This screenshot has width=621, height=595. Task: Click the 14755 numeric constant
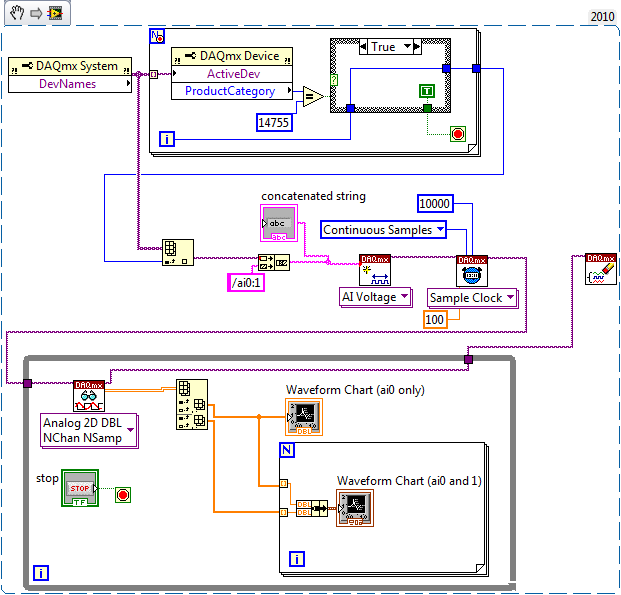coord(274,122)
